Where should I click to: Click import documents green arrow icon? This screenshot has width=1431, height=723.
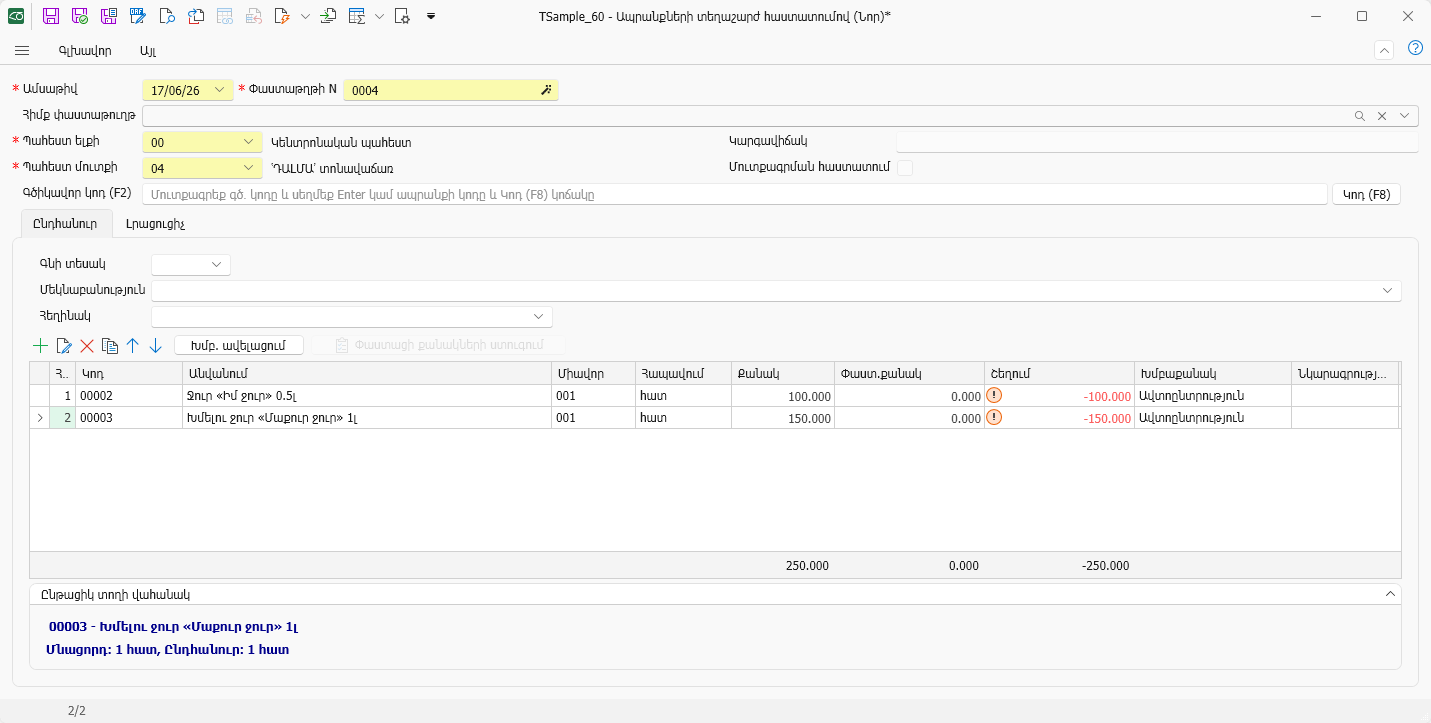(x=328, y=16)
